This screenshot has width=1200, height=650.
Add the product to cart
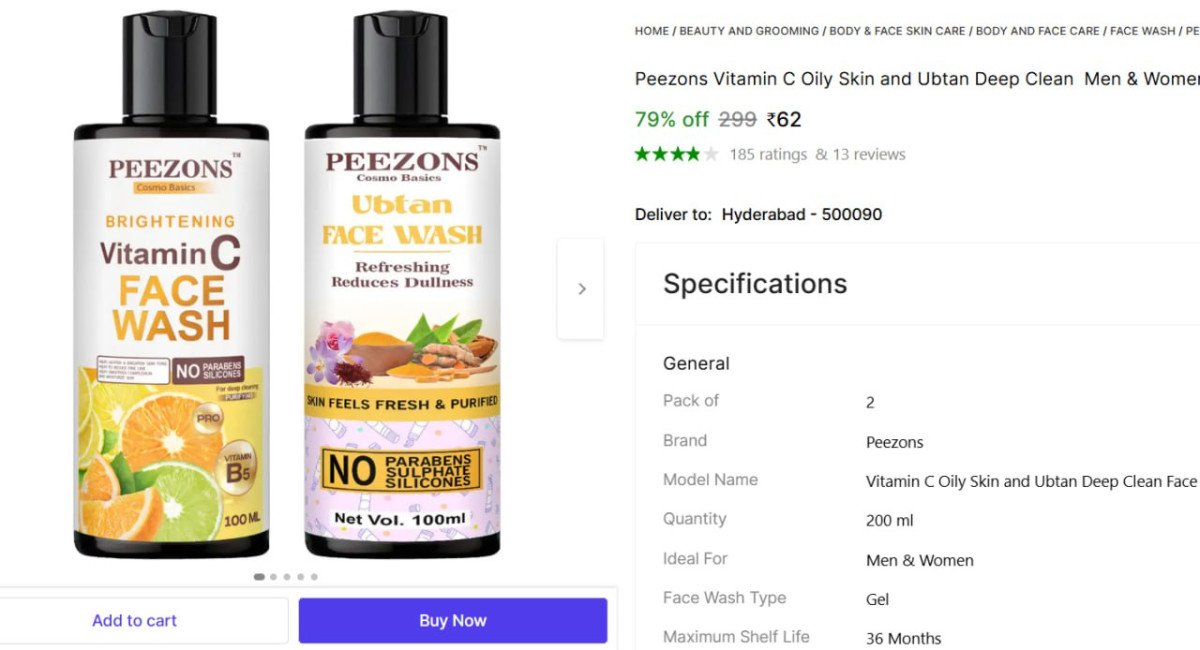(x=135, y=620)
